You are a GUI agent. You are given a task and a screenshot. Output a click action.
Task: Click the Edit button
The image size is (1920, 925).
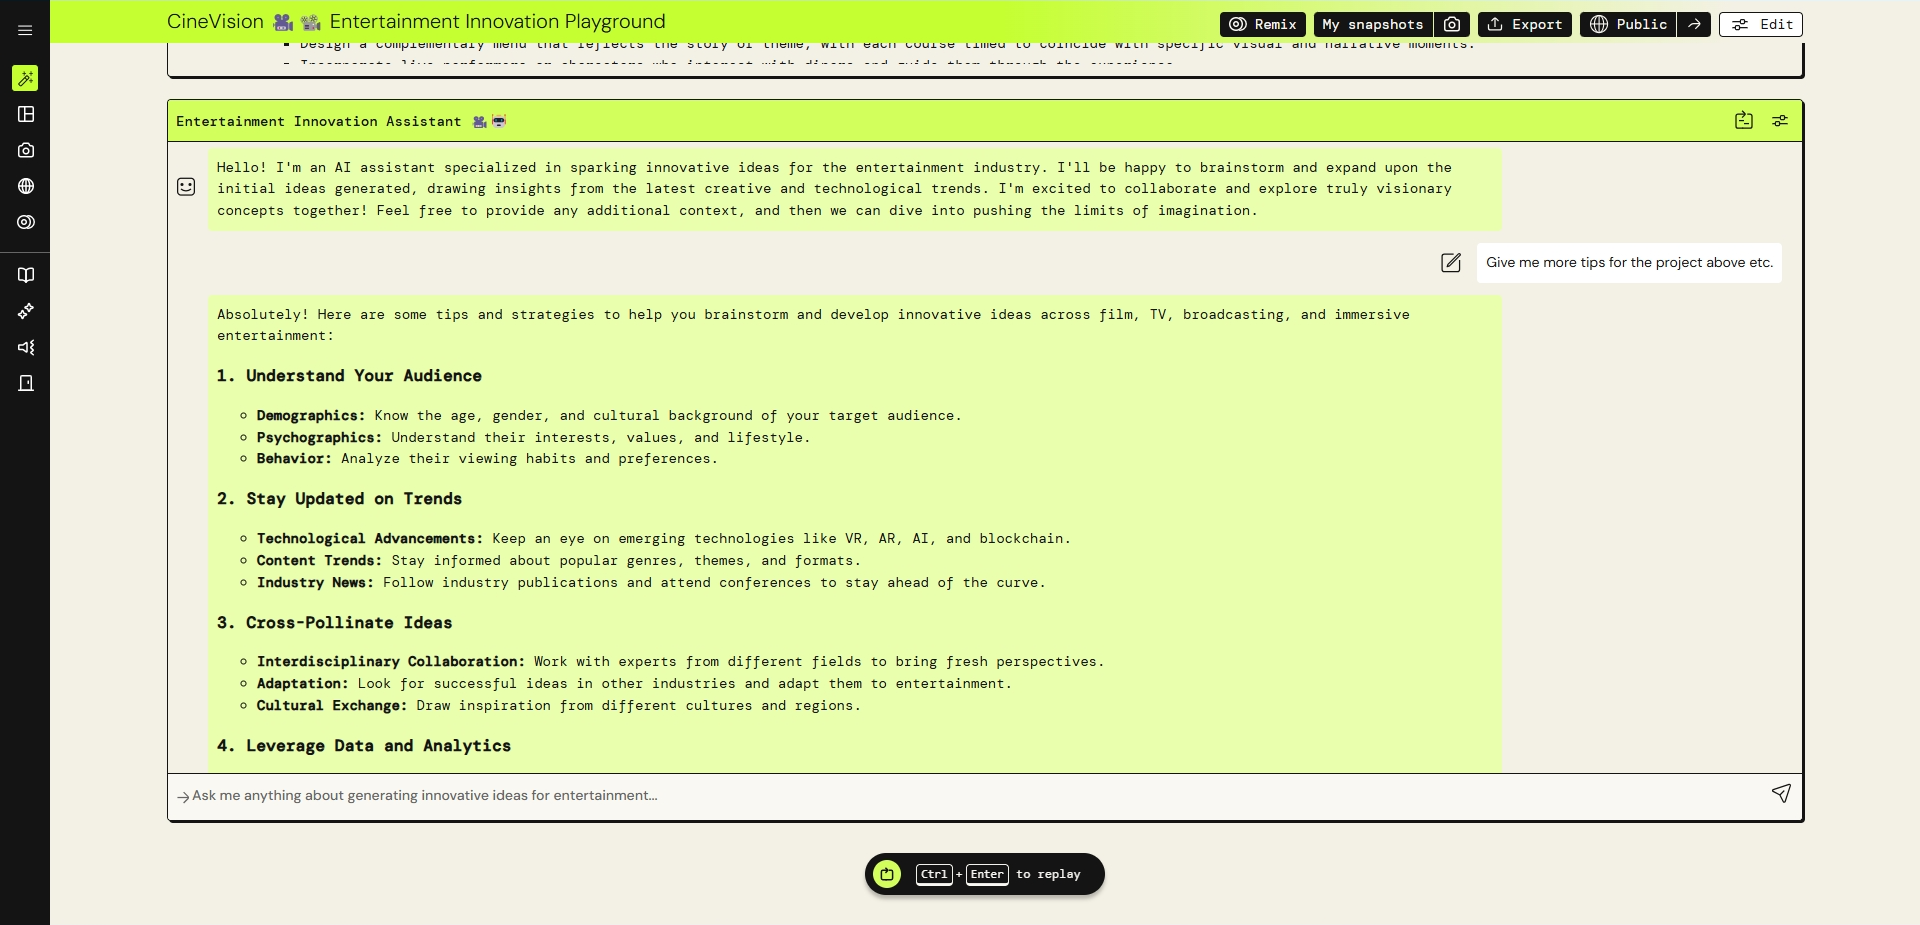pyautogui.click(x=1761, y=24)
